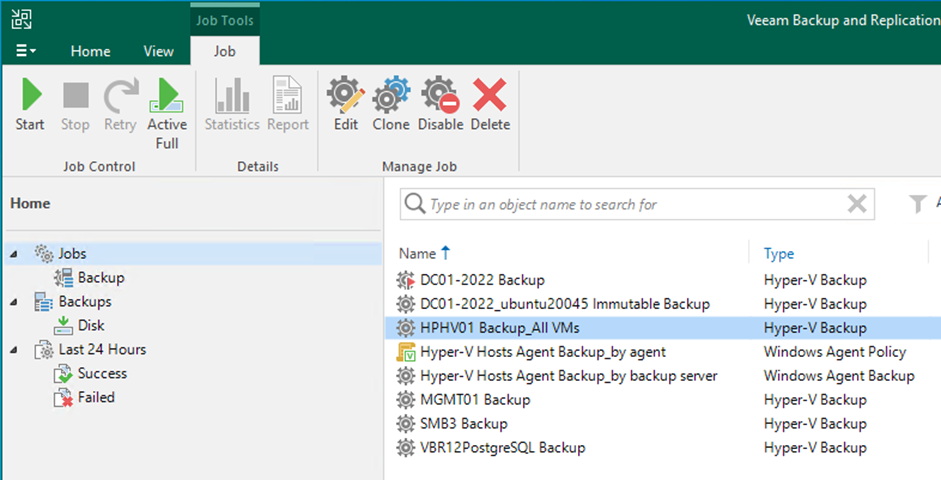Viewport: 941px width, 480px height.
Task: Collapse the Last 24 Hours node
Action: [14, 350]
